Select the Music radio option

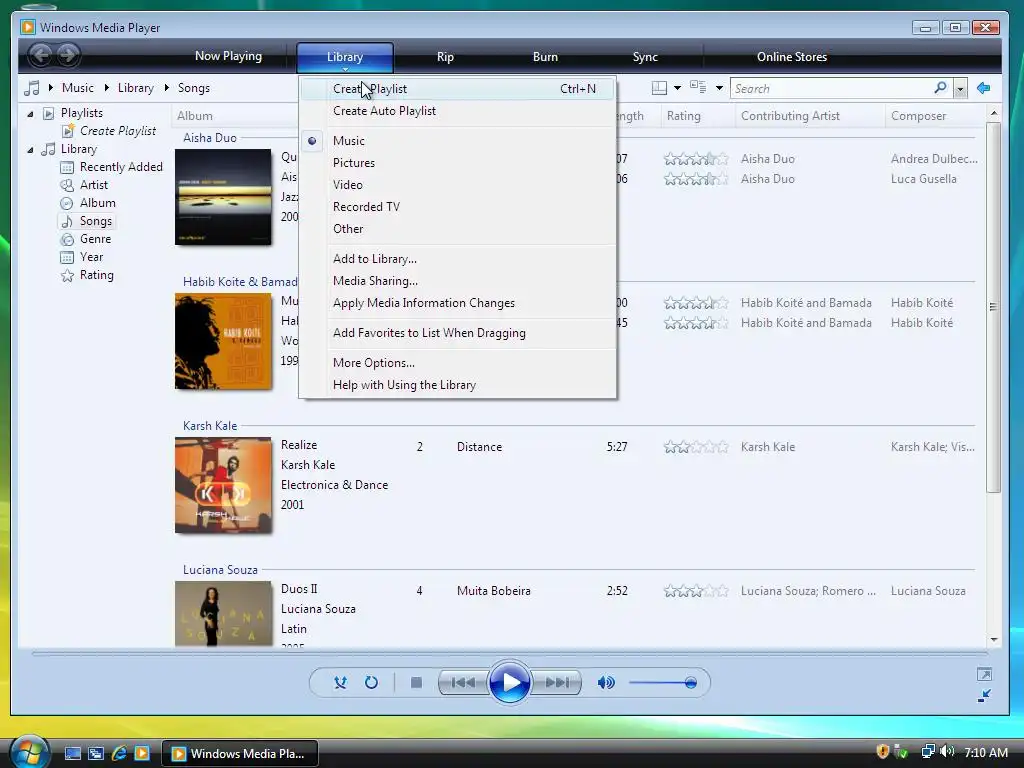[457, 141]
